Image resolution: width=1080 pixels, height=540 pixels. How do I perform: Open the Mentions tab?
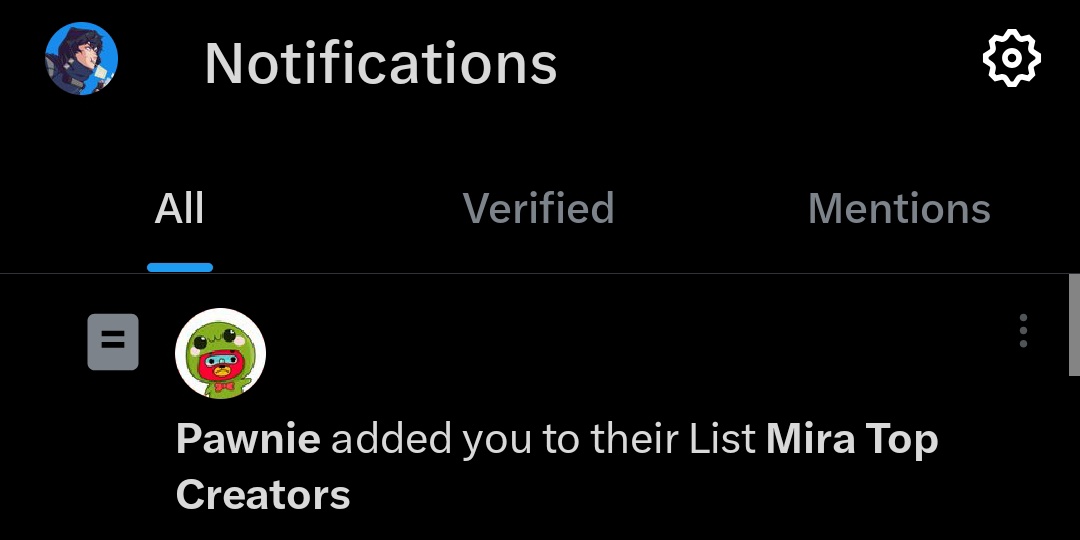point(899,209)
